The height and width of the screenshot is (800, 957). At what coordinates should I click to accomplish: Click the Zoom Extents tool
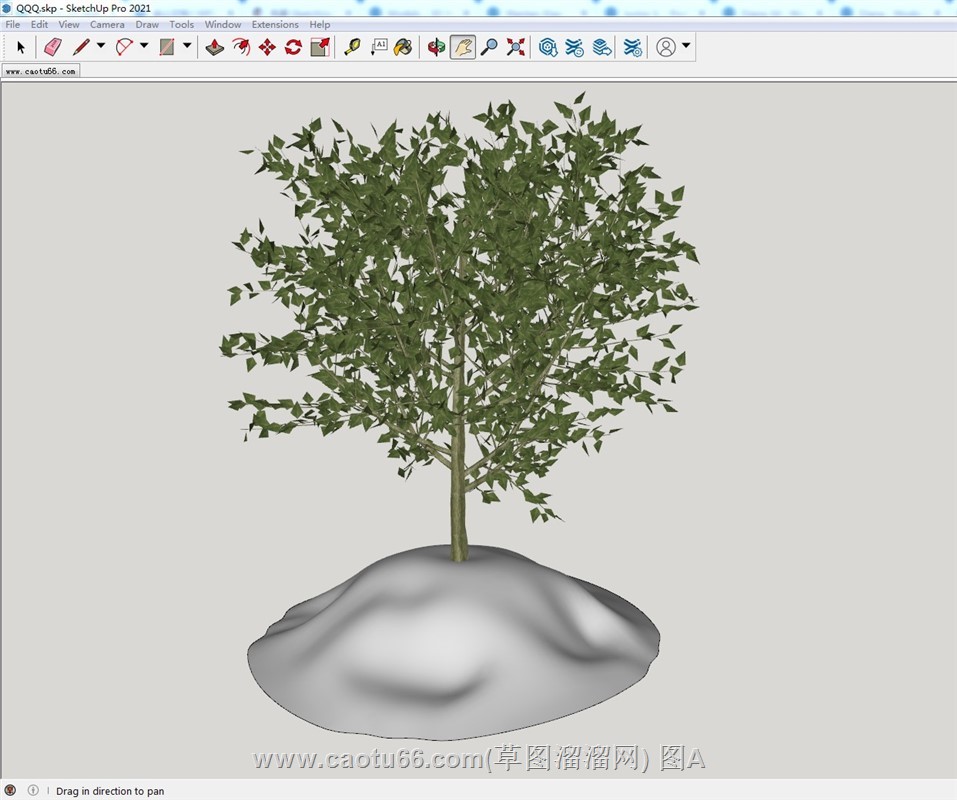(x=516, y=47)
